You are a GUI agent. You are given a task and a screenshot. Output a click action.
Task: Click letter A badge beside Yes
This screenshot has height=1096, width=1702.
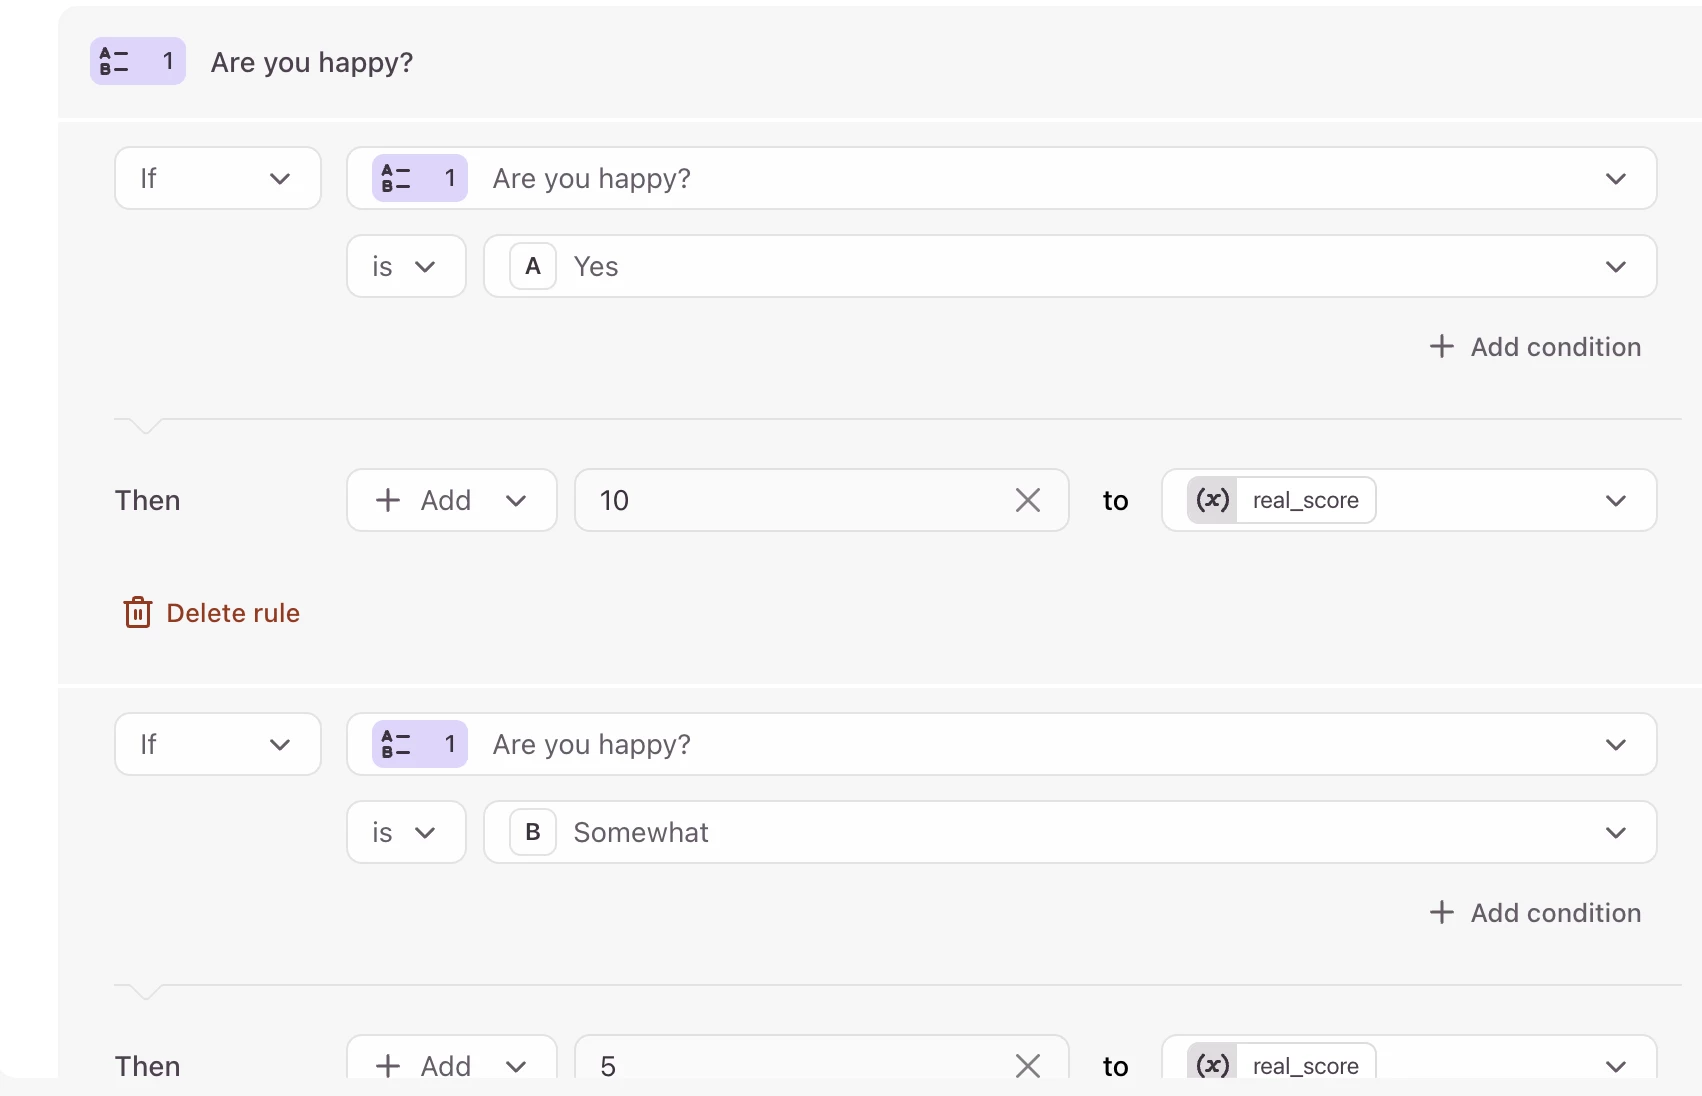pyautogui.click(x=533, y=267)
